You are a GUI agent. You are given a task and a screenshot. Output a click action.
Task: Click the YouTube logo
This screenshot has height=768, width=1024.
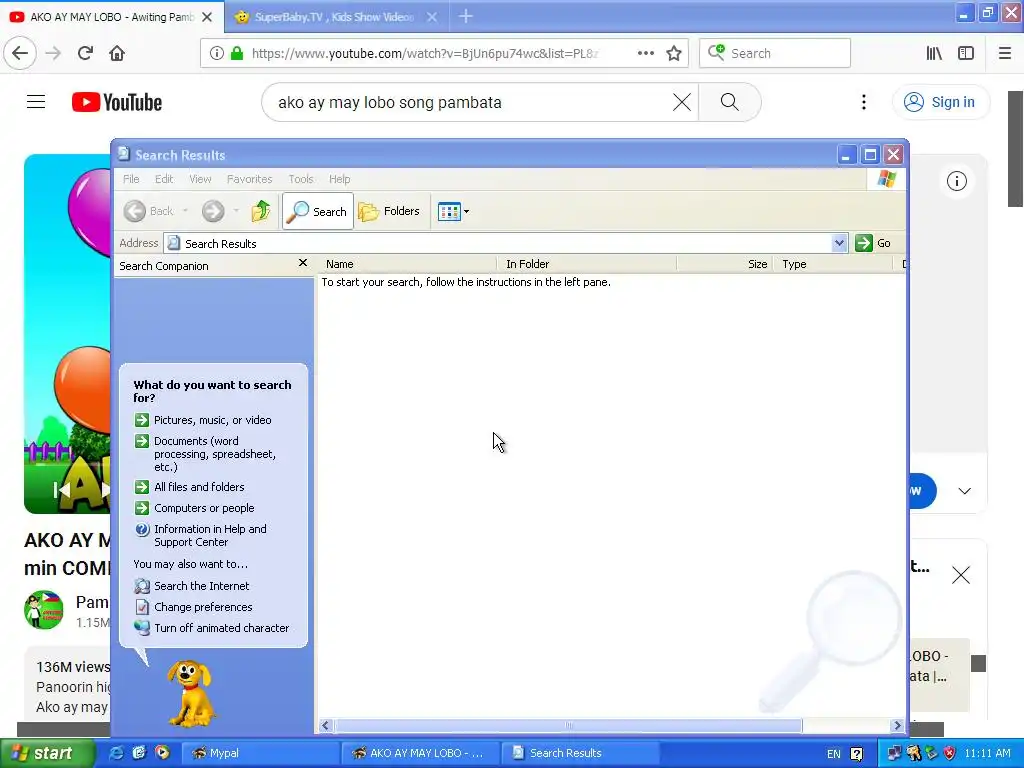coord(117,102)
